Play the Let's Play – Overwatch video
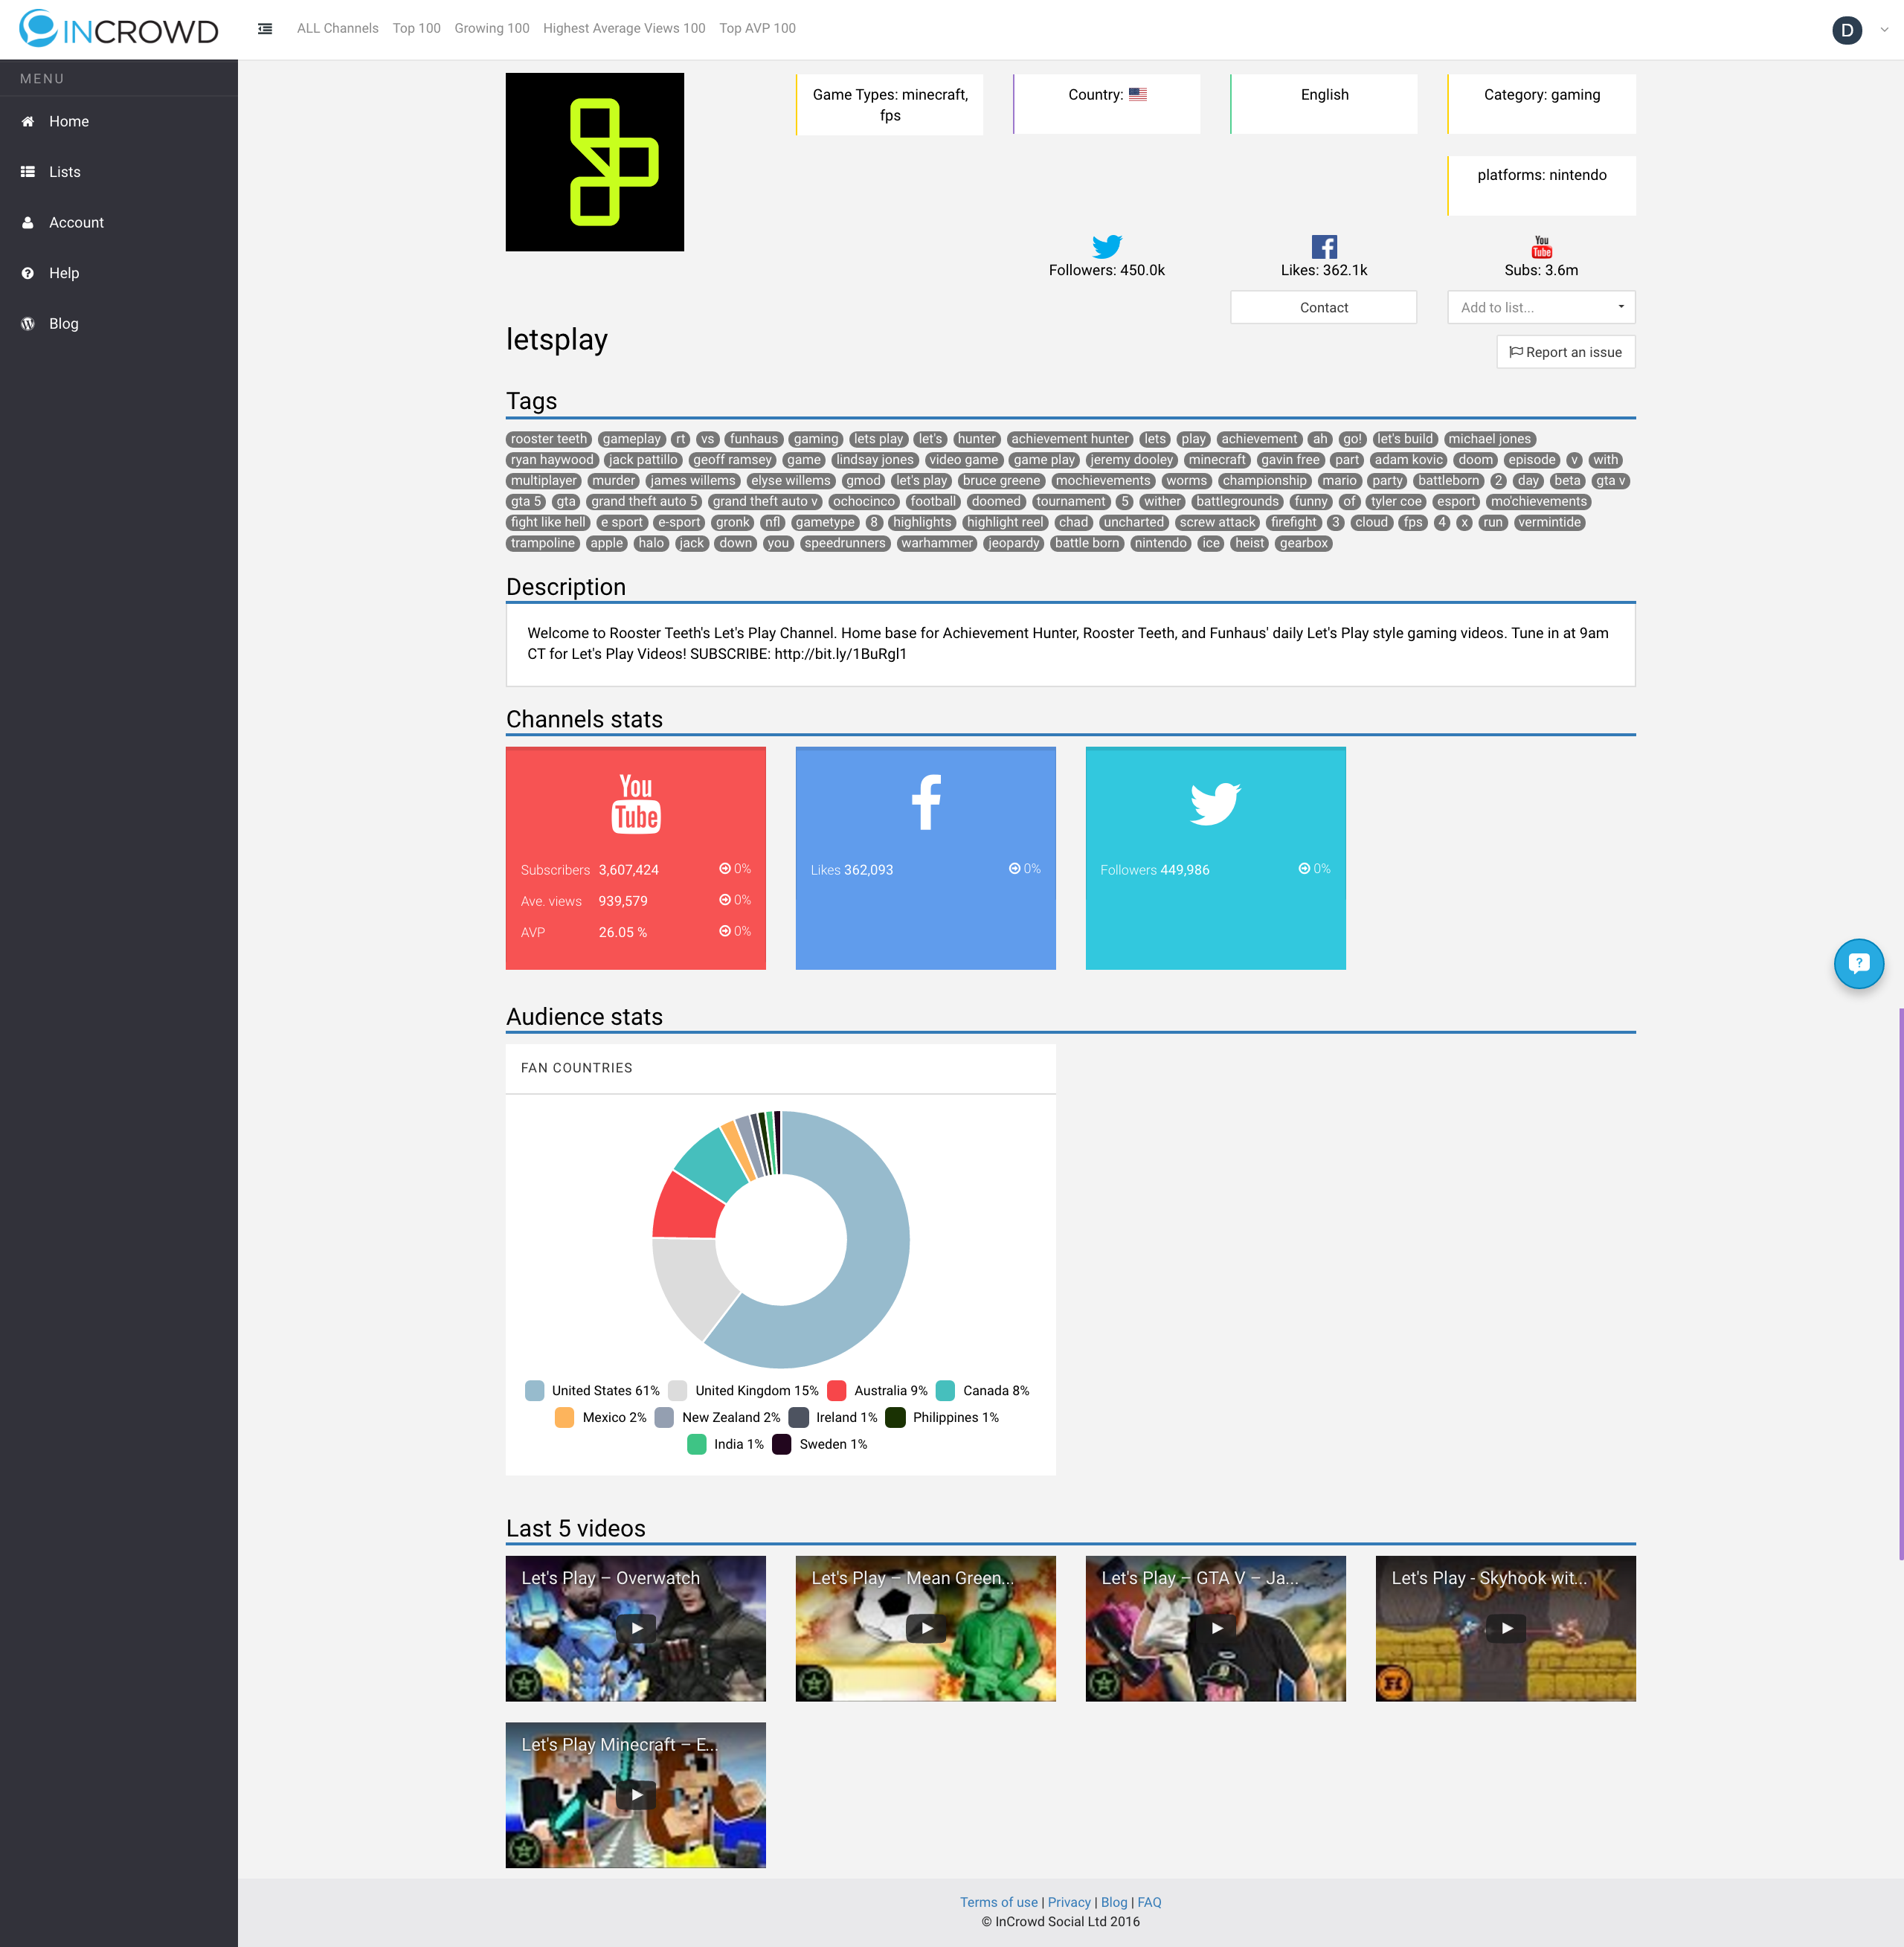The width and height of the screenshot is (1904, 1947). click(635, 1627)
